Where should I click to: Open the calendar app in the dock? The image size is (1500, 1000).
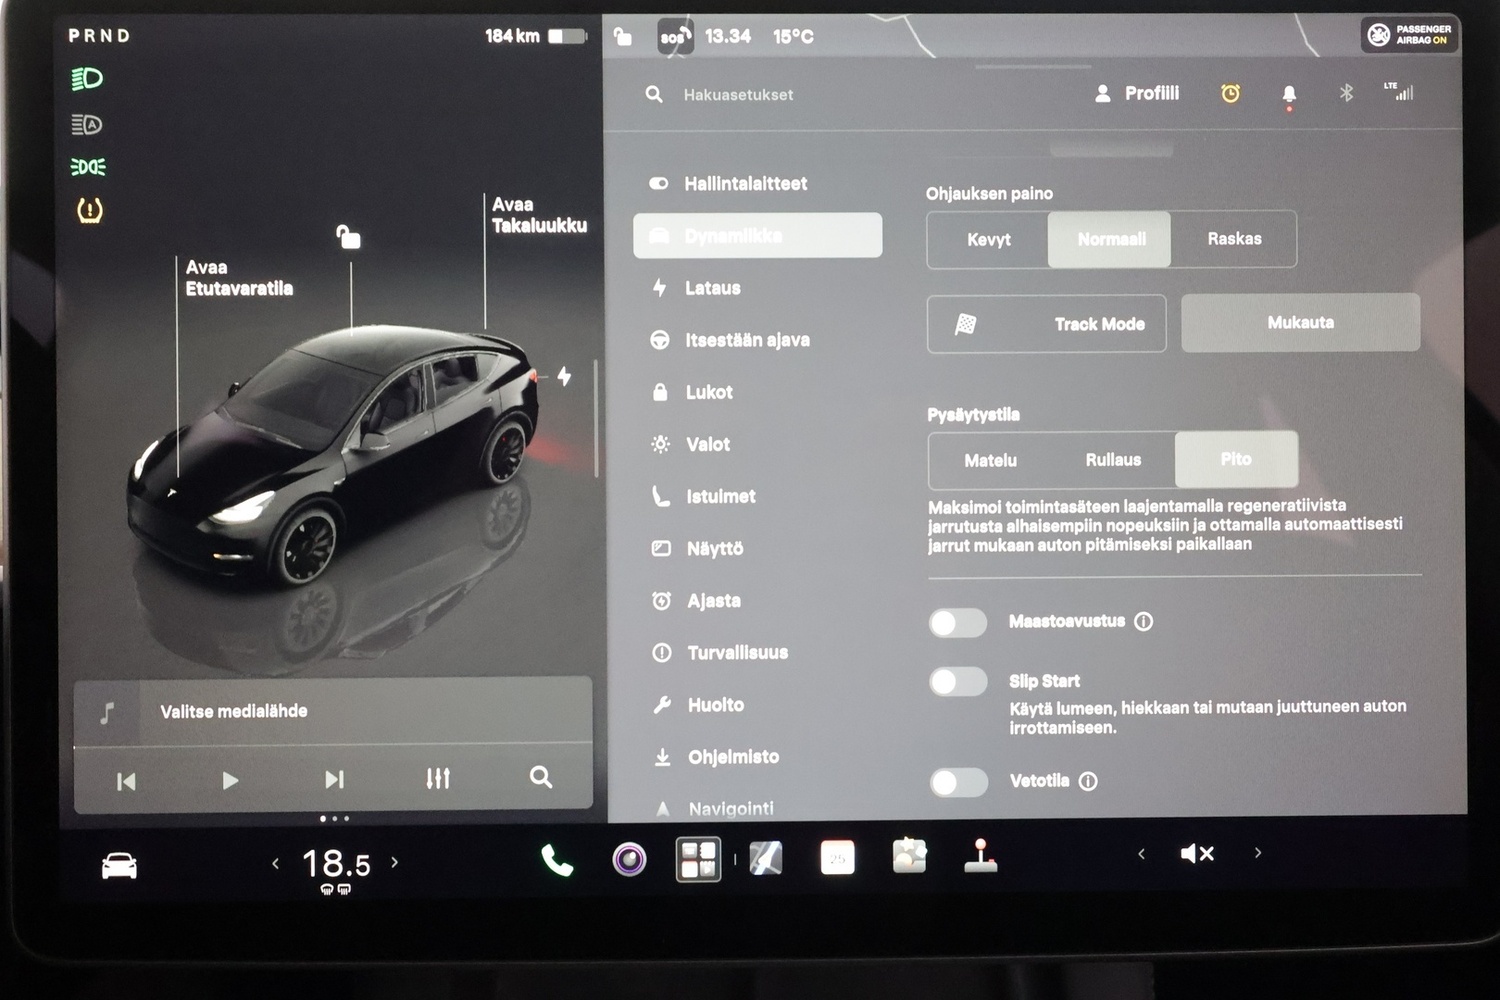[837, 858]
